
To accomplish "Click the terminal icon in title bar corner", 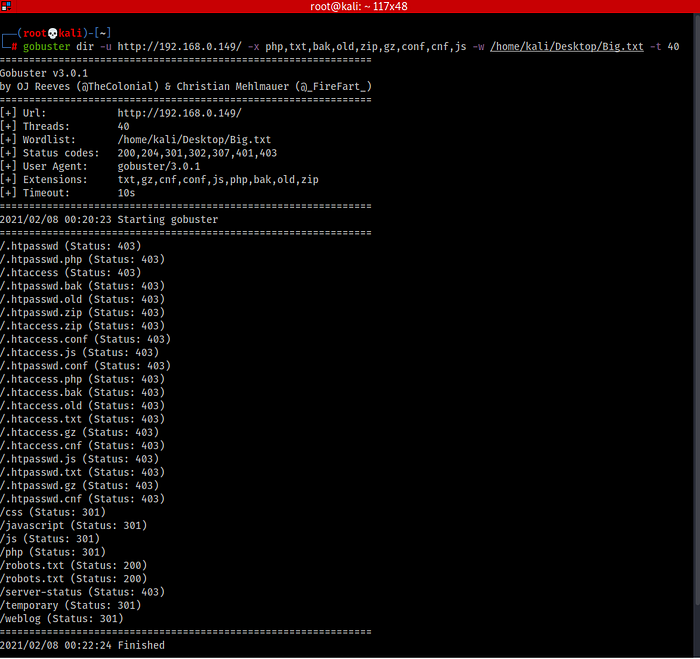I will tap(6, 7).
